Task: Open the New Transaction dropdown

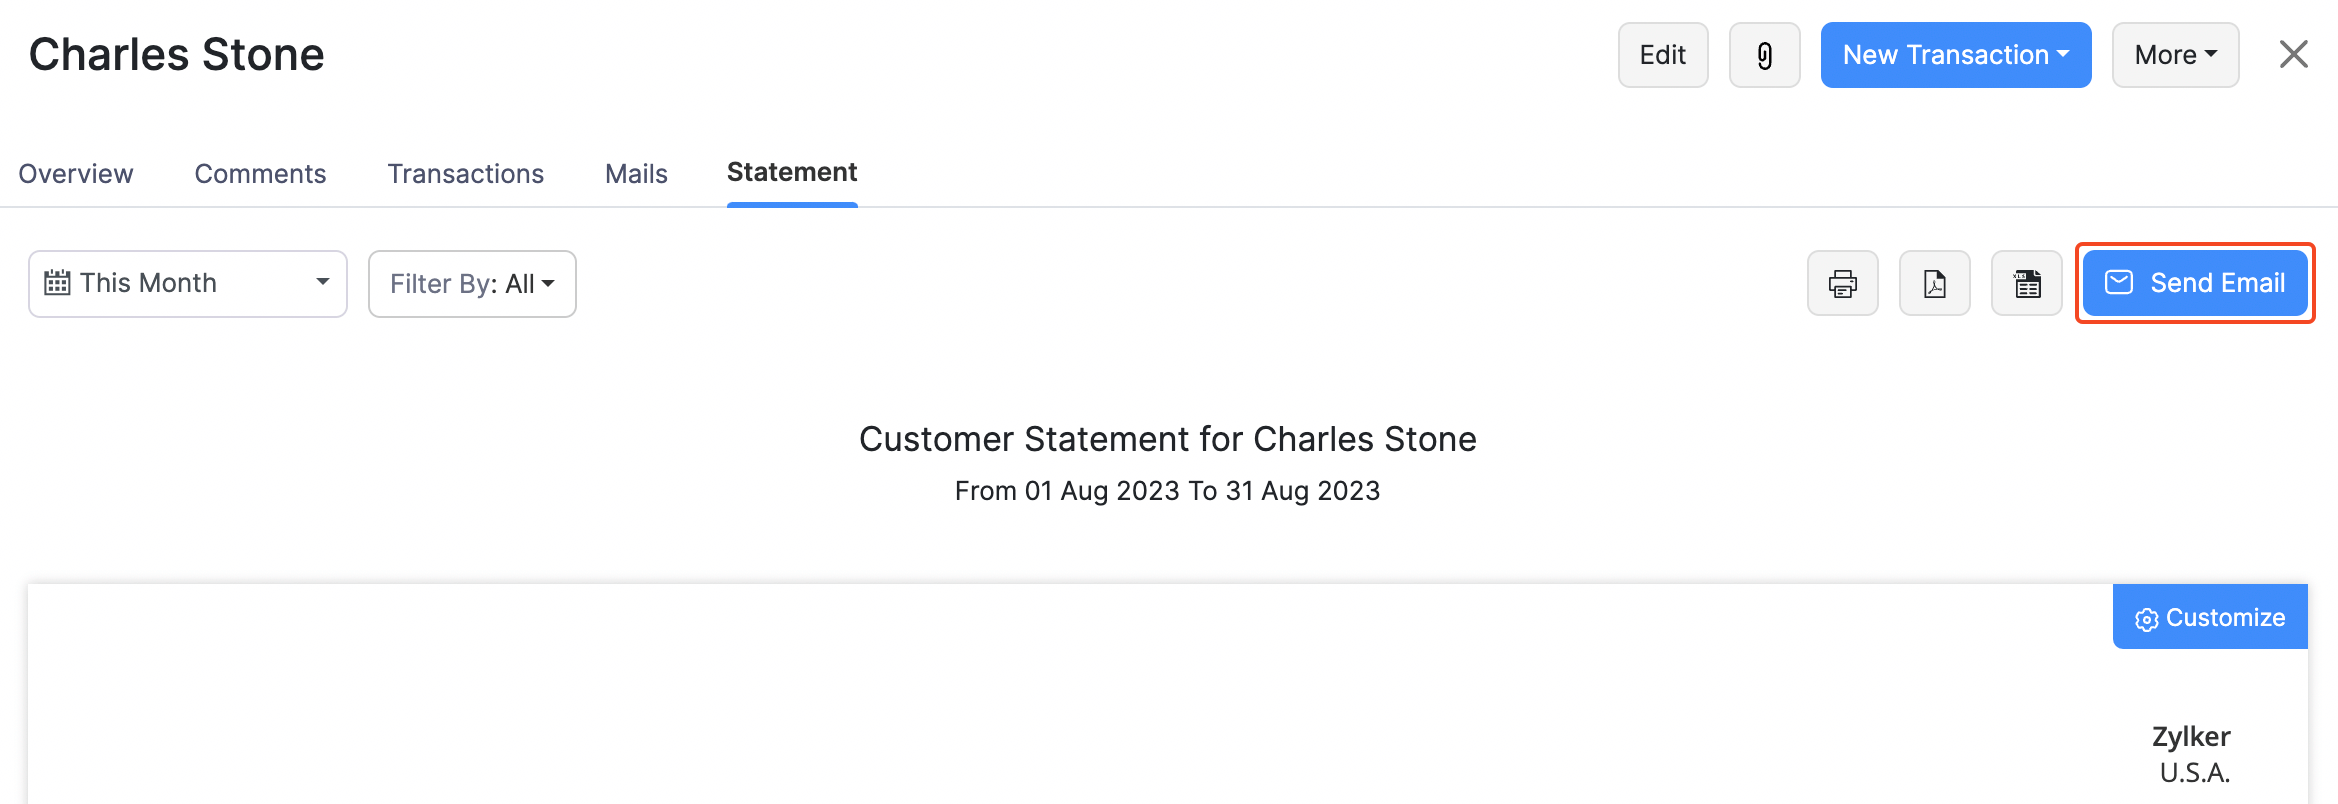Action: pyautogui.click(x=1955, y=54)
